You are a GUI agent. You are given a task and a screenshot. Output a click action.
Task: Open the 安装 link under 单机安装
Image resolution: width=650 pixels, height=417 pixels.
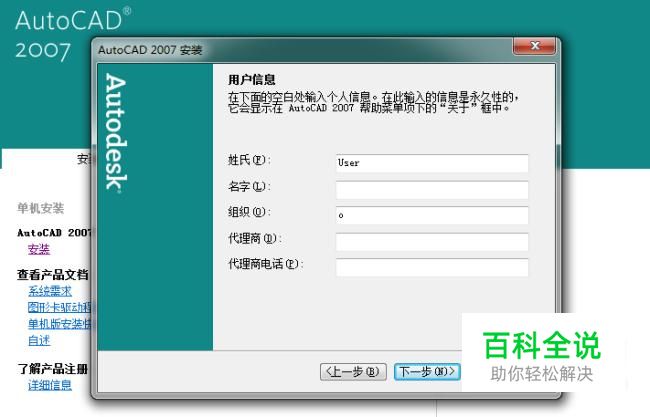[x=39, y=249]
